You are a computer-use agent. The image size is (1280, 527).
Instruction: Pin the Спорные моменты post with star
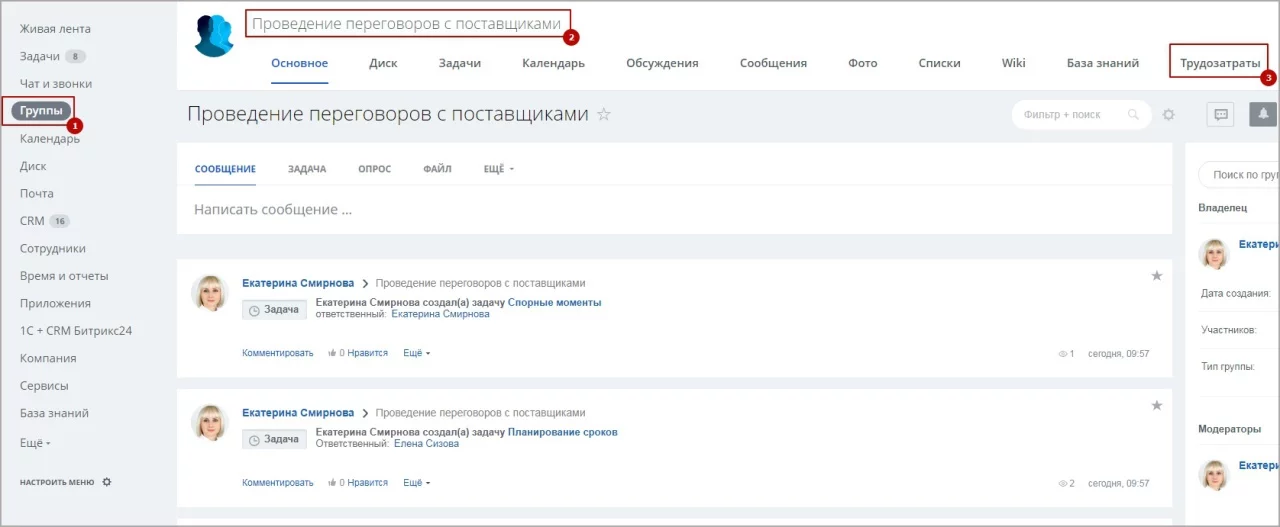click(1157, 276)
